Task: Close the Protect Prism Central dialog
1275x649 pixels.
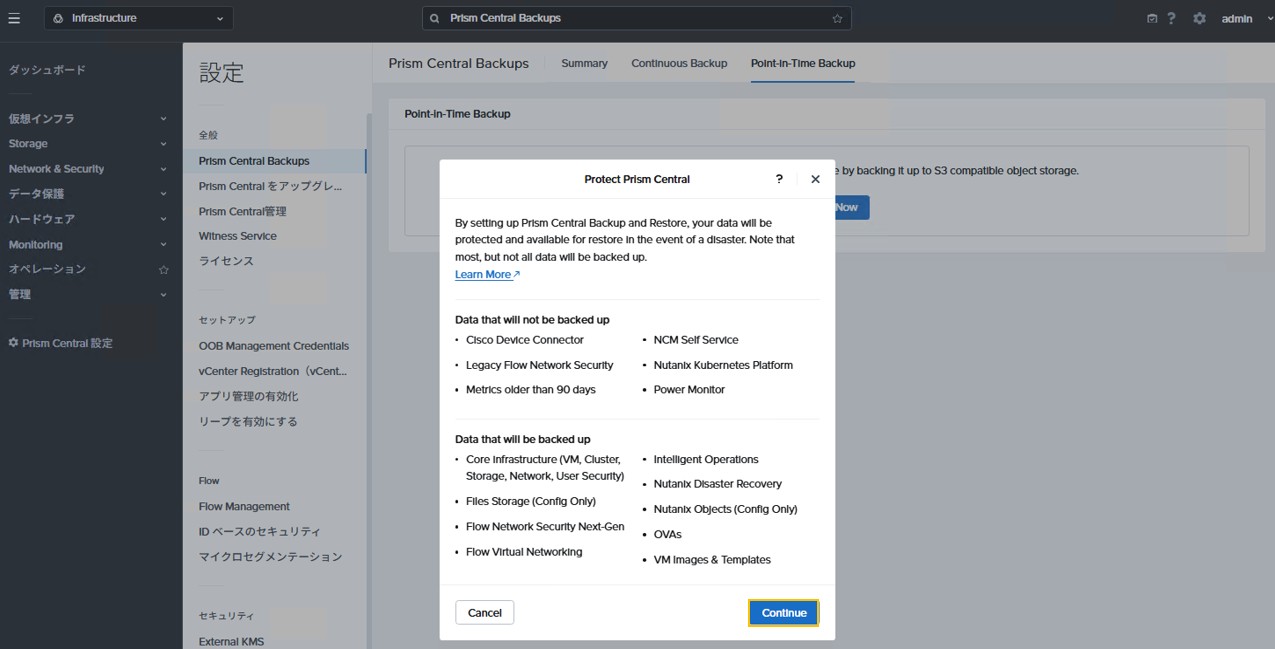Action: tap(815, 179)
